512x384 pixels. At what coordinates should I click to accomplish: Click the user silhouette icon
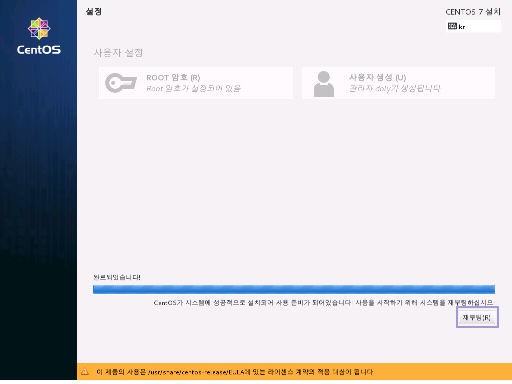324,84
